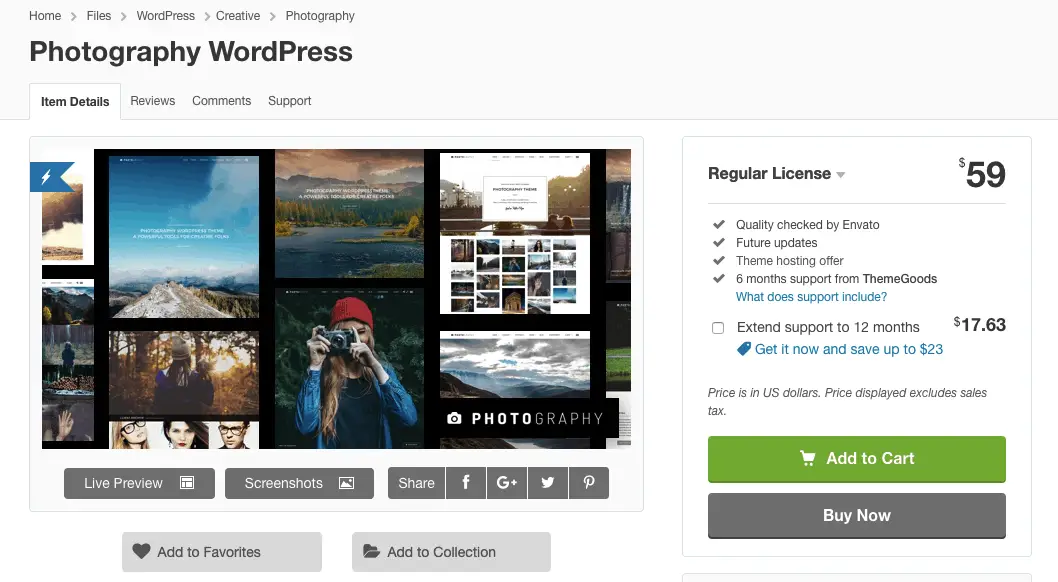The height and width of the screenshot is (582, 1058).
Task: Click Get it now and save link
Action: (849, 349)
